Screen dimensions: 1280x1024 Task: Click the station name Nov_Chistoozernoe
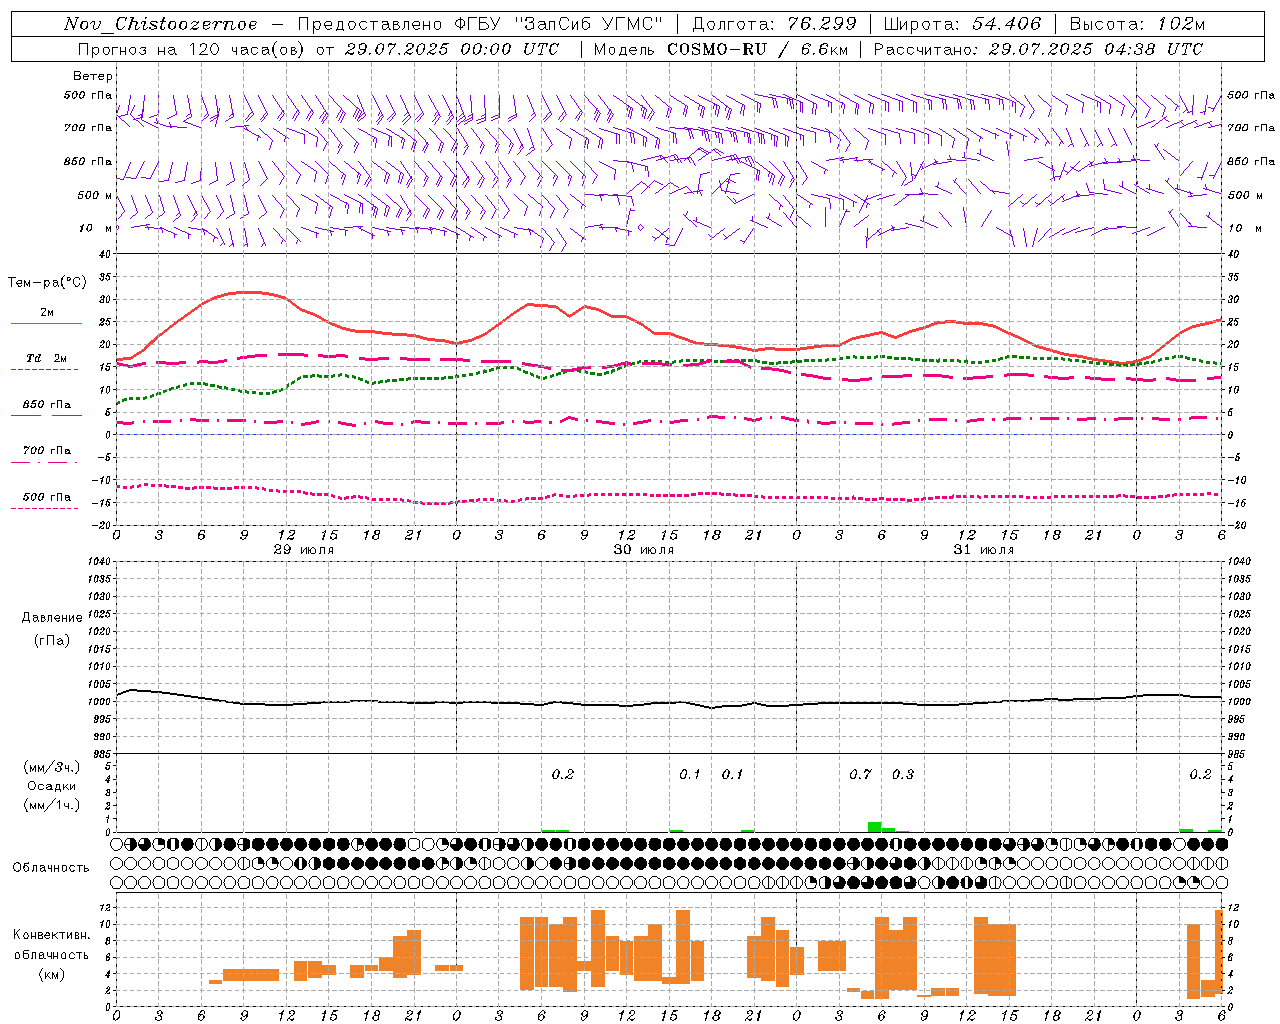[x=161, y=24]
